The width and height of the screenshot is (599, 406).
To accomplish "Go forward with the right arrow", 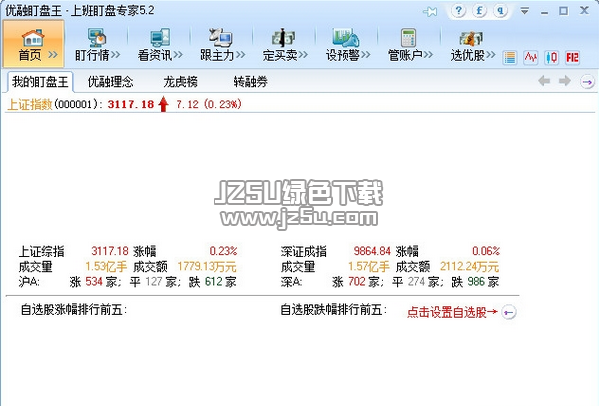I will (565, 81).
